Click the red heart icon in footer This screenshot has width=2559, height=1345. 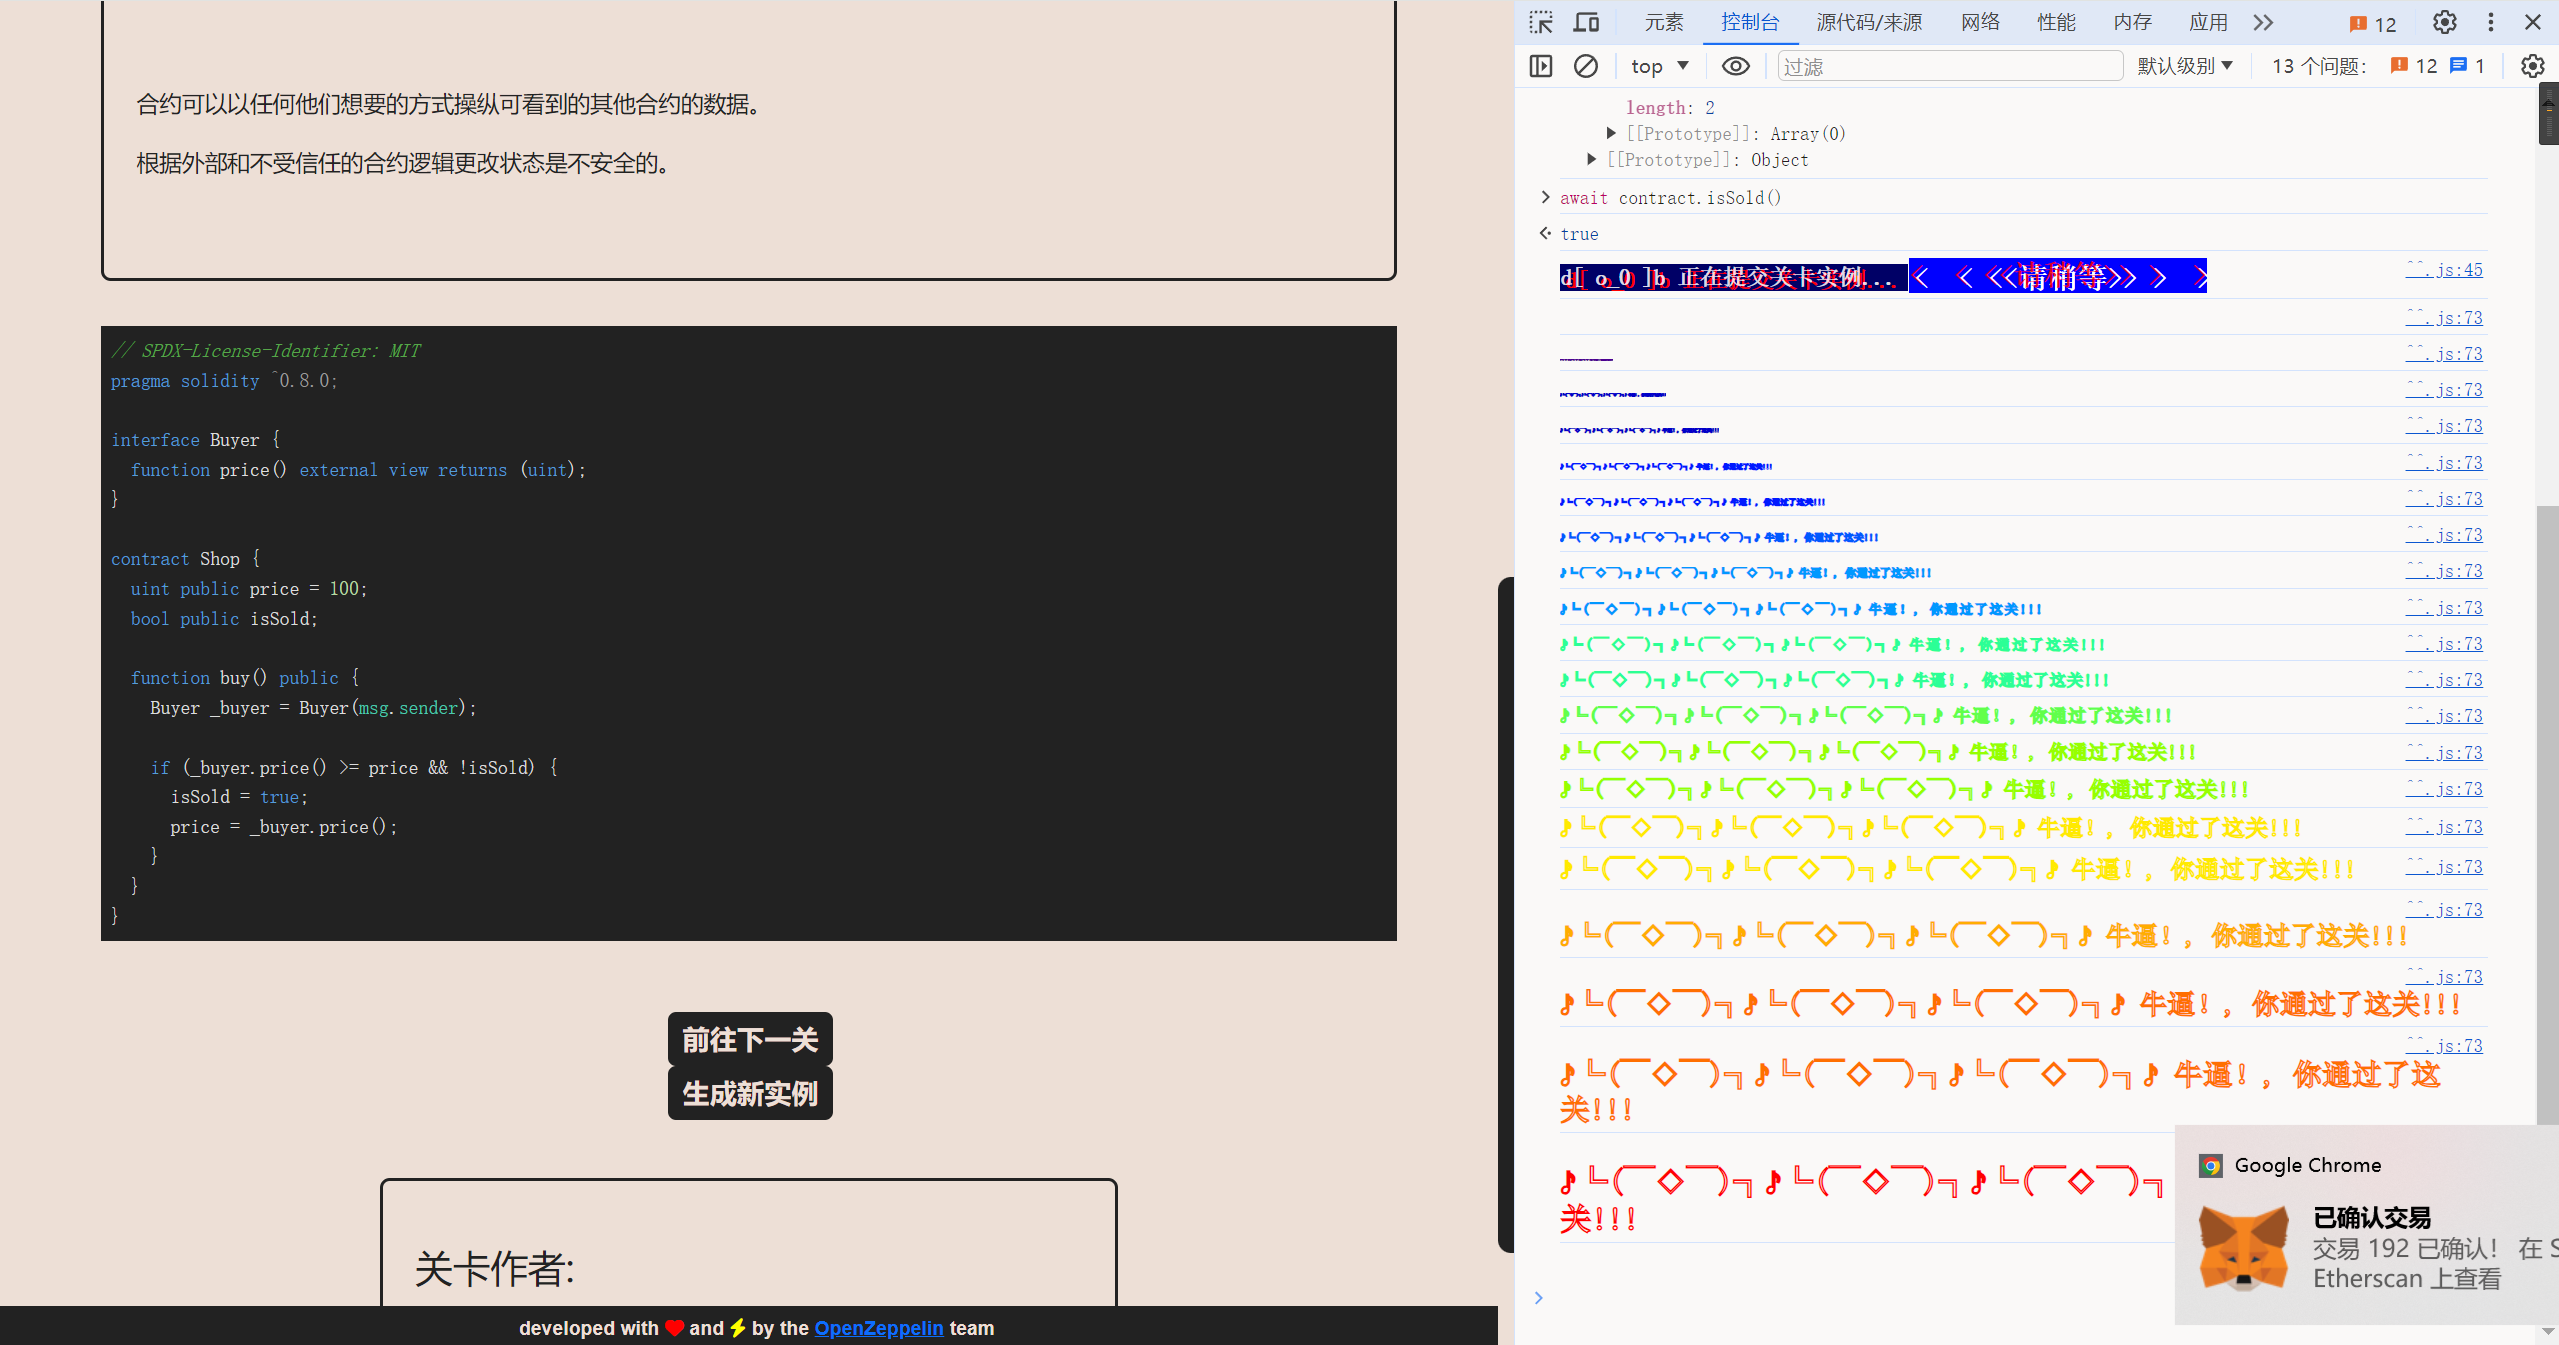pos(674,1328)
